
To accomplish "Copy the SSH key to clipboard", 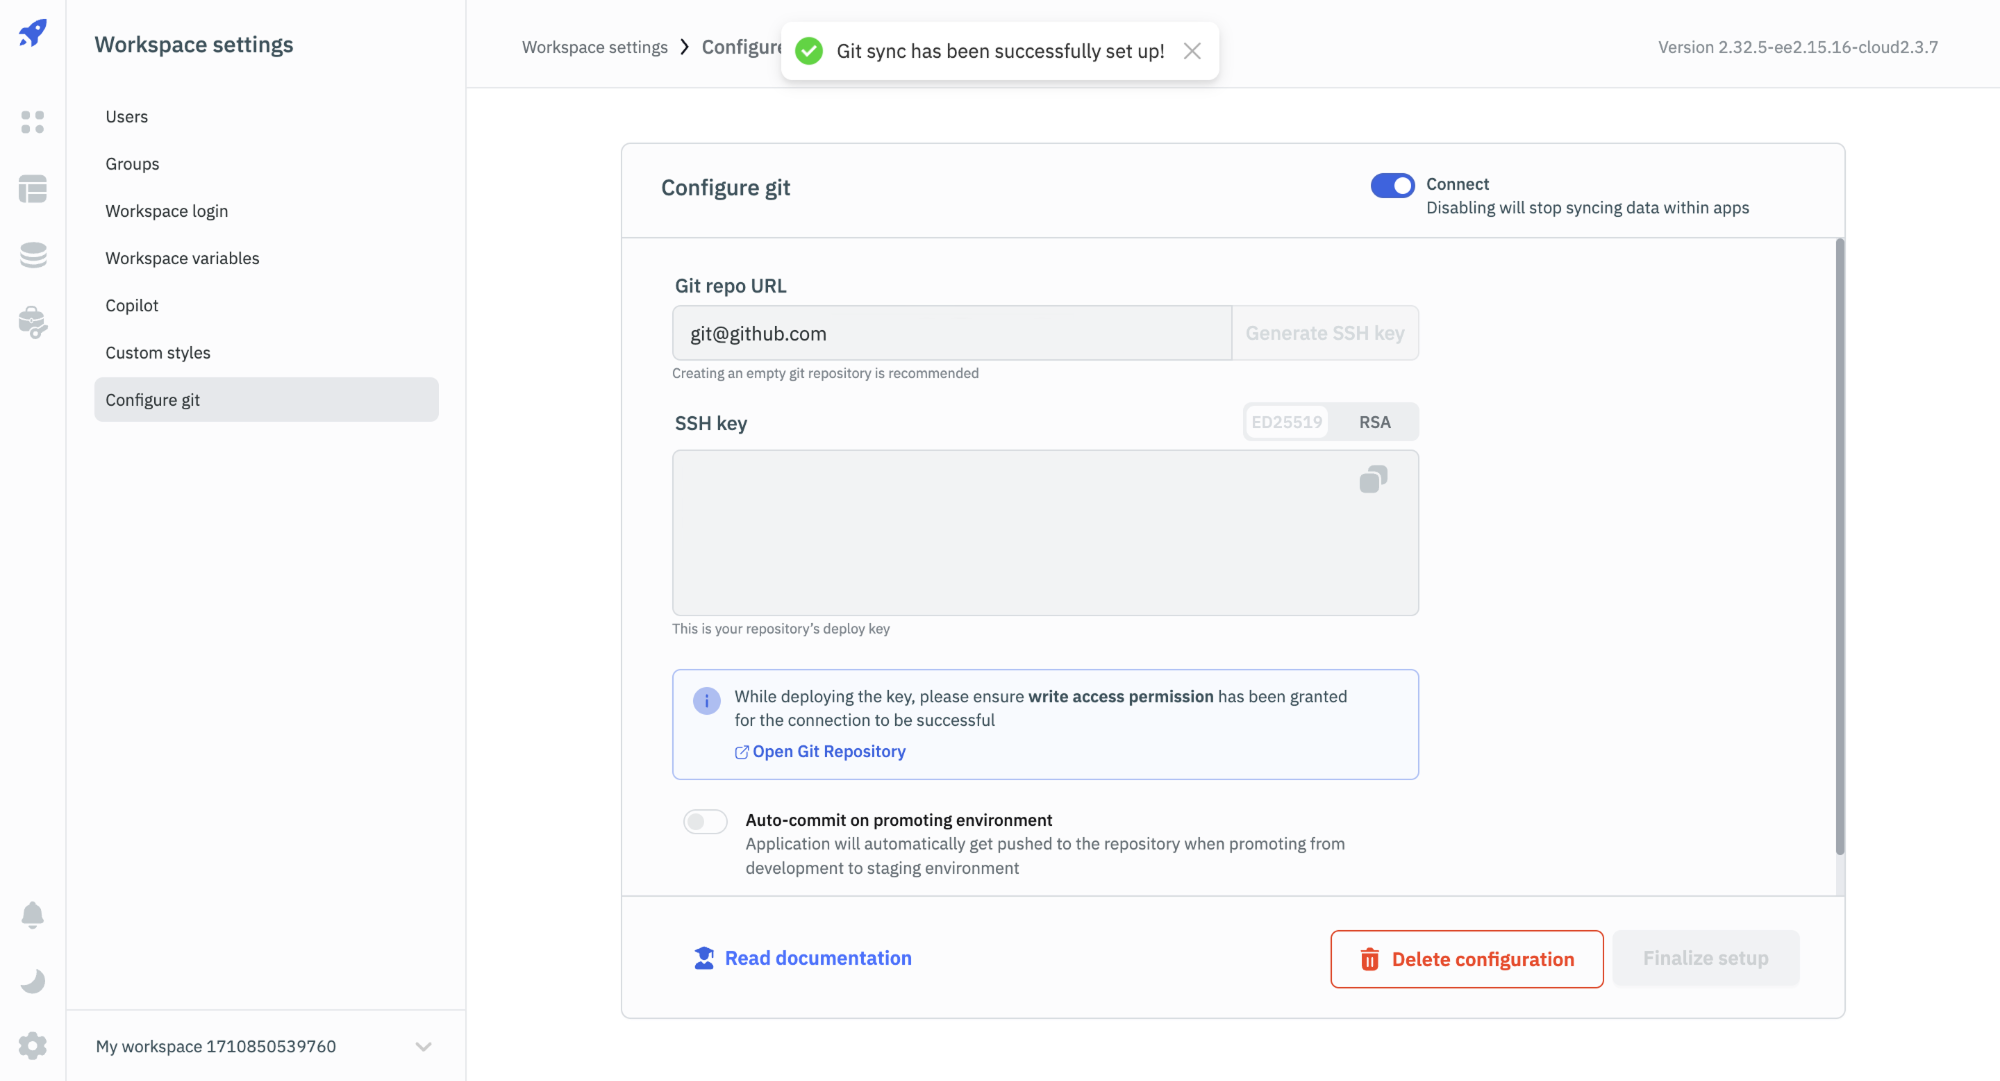I will coord(1373,480).
